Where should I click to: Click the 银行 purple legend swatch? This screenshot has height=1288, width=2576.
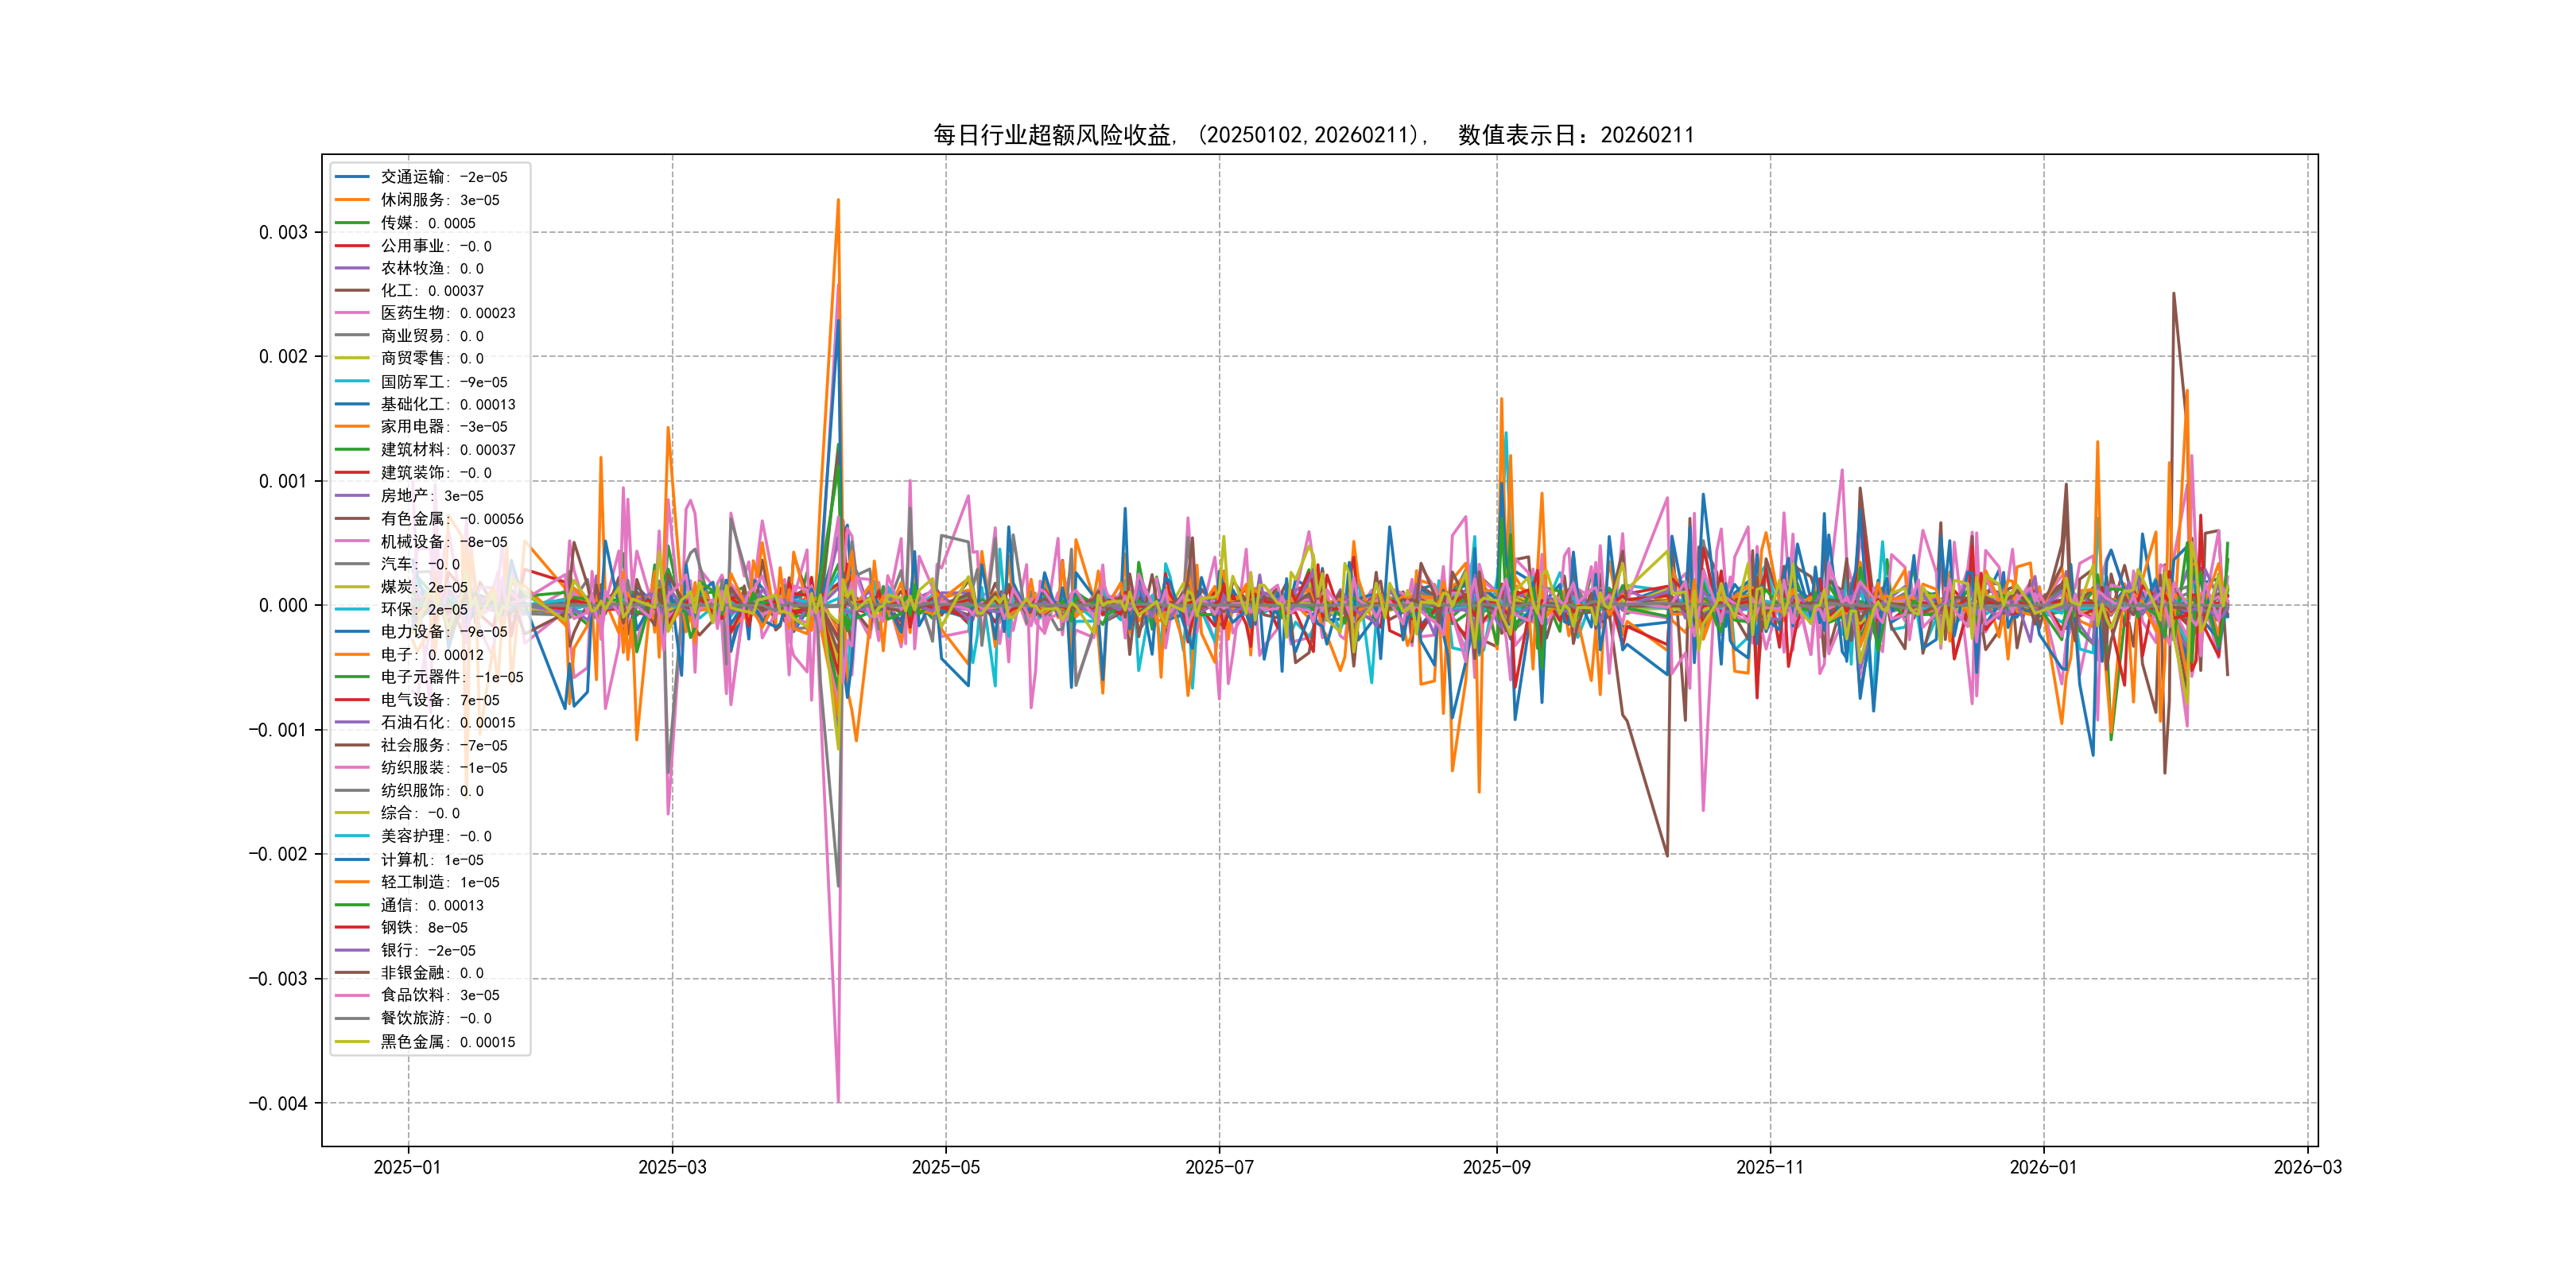[x=352, y=950]
